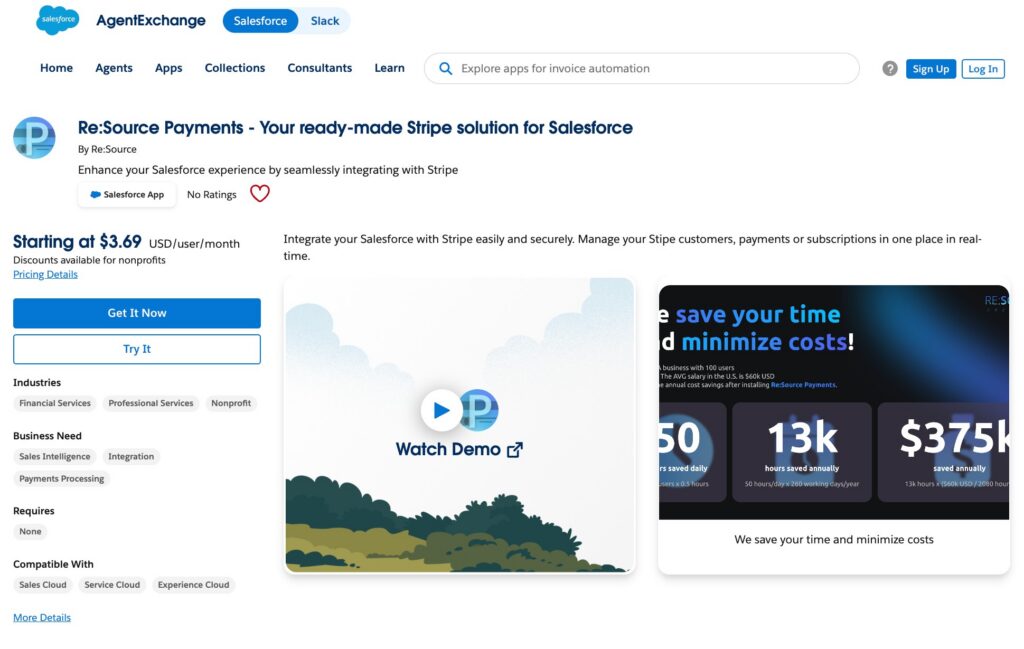Open the help question mark icon

point(889,69)
